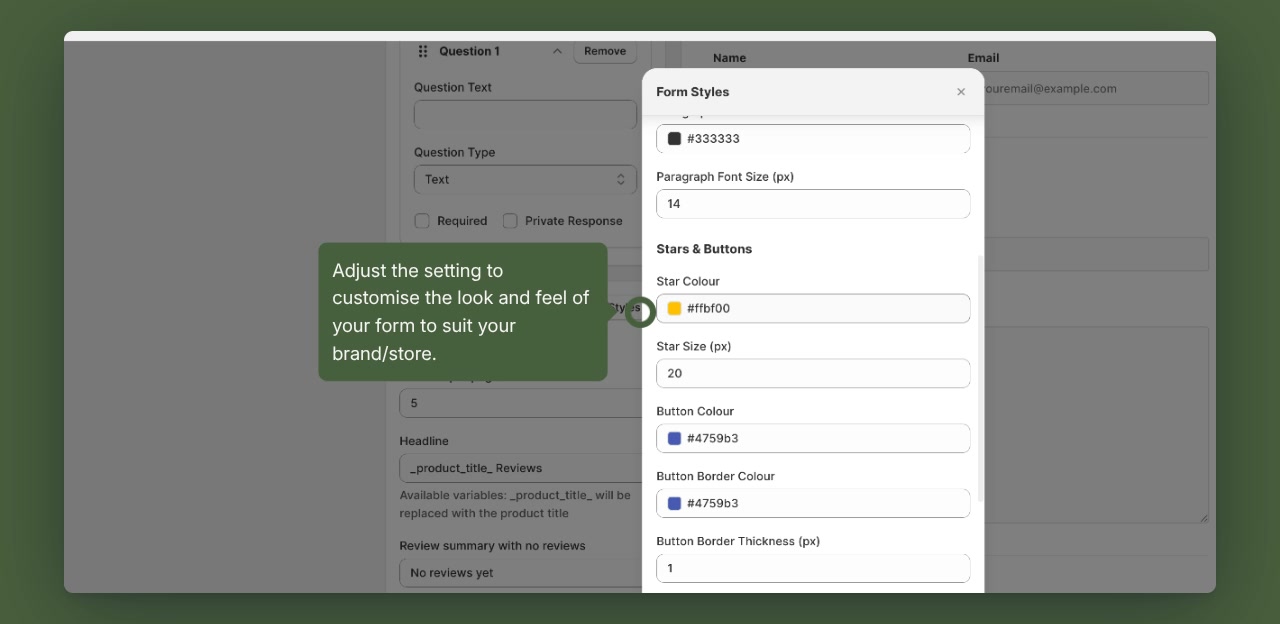
Task: Edit the Headline field with _product_title_ Reviews
Action: (520, 468)
